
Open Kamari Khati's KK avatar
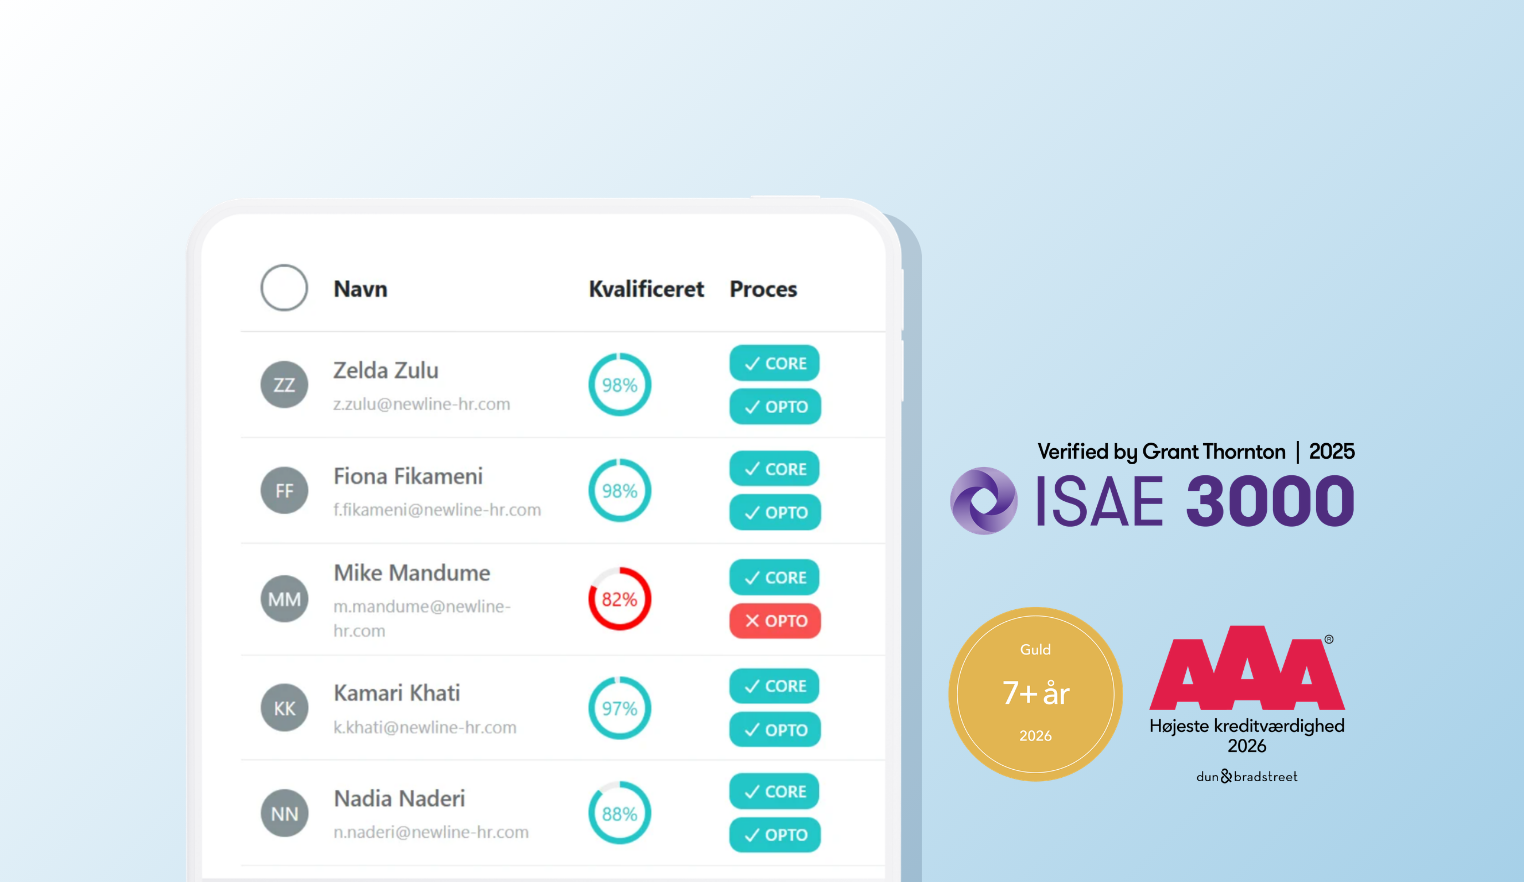point(284,708)
